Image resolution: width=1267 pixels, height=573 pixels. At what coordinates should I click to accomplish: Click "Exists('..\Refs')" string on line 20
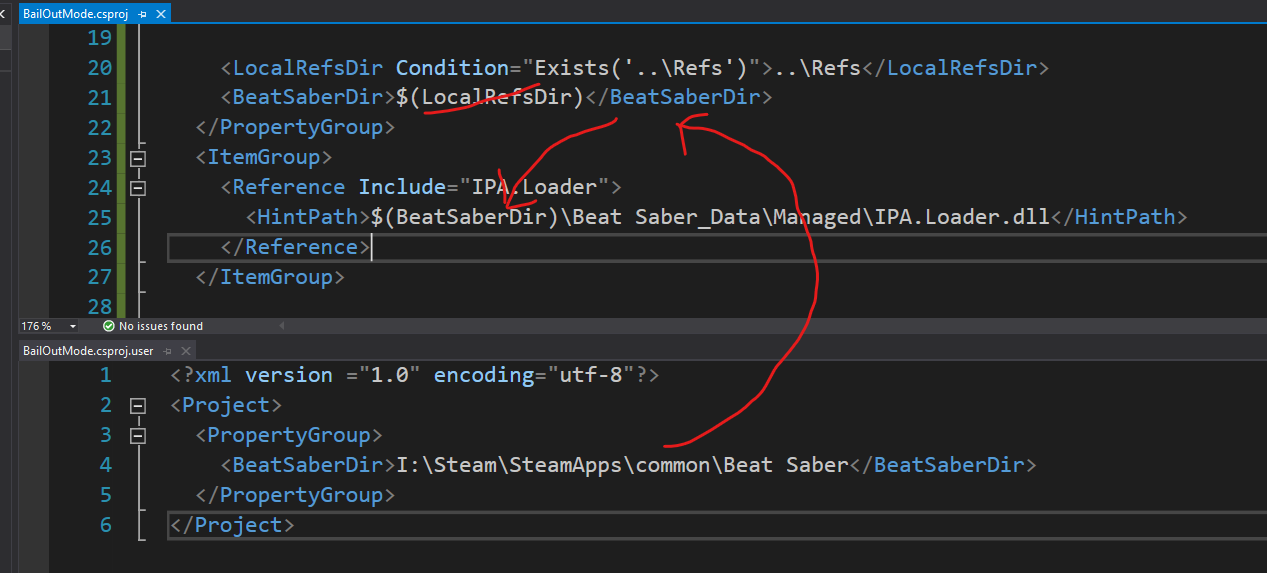(x=641, y=68)
